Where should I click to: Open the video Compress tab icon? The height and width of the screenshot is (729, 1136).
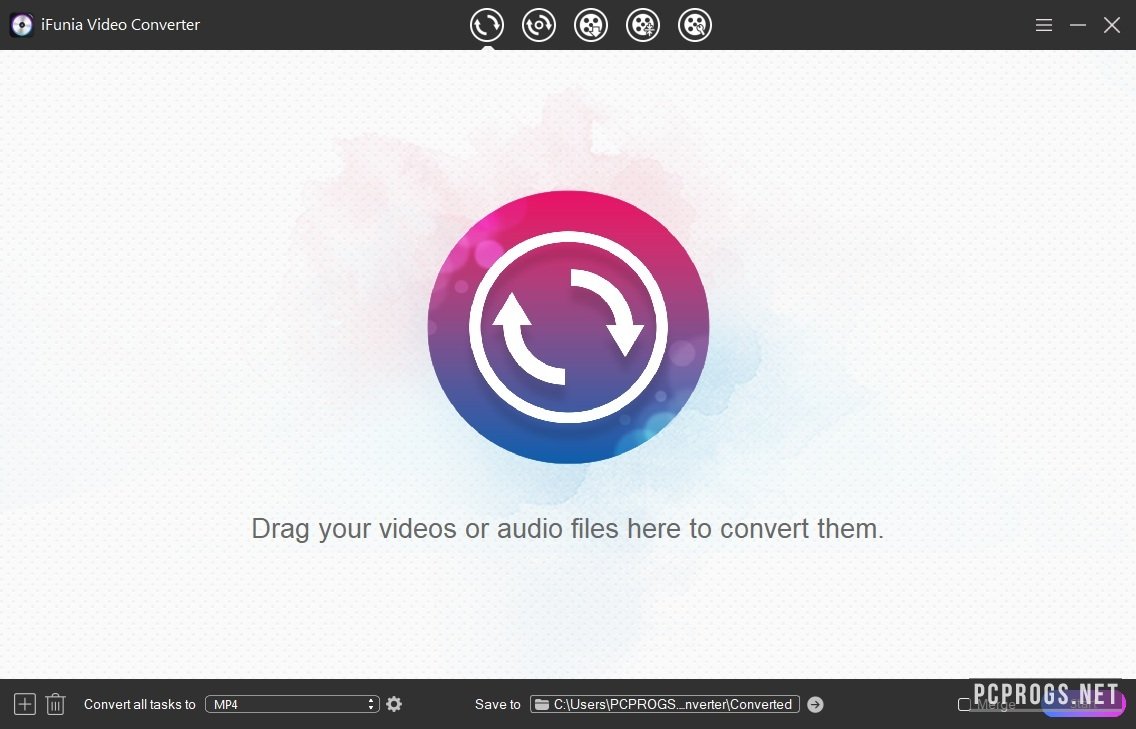click(x=643, y=25)
